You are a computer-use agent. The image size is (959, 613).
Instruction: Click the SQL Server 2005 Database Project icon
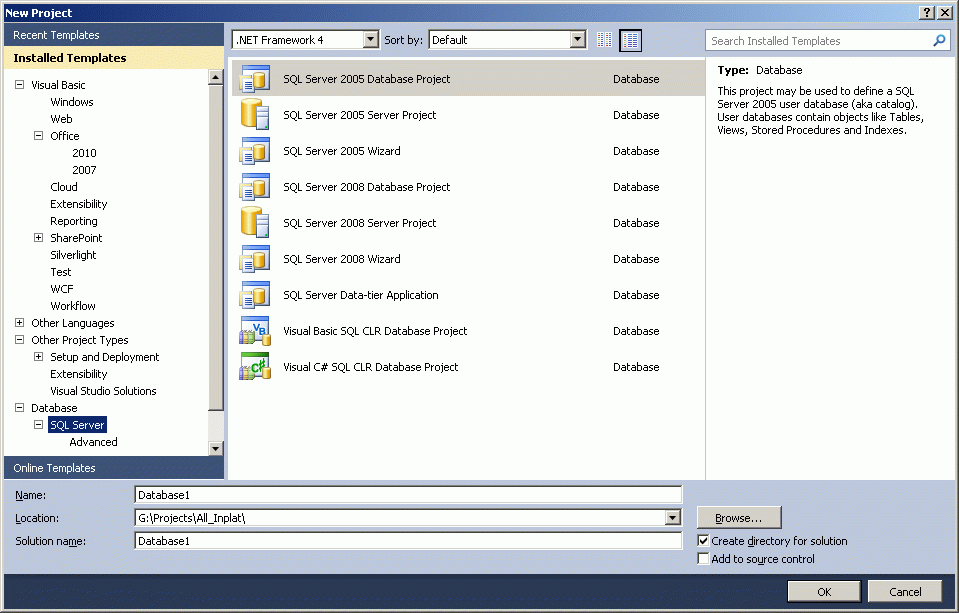255,79
